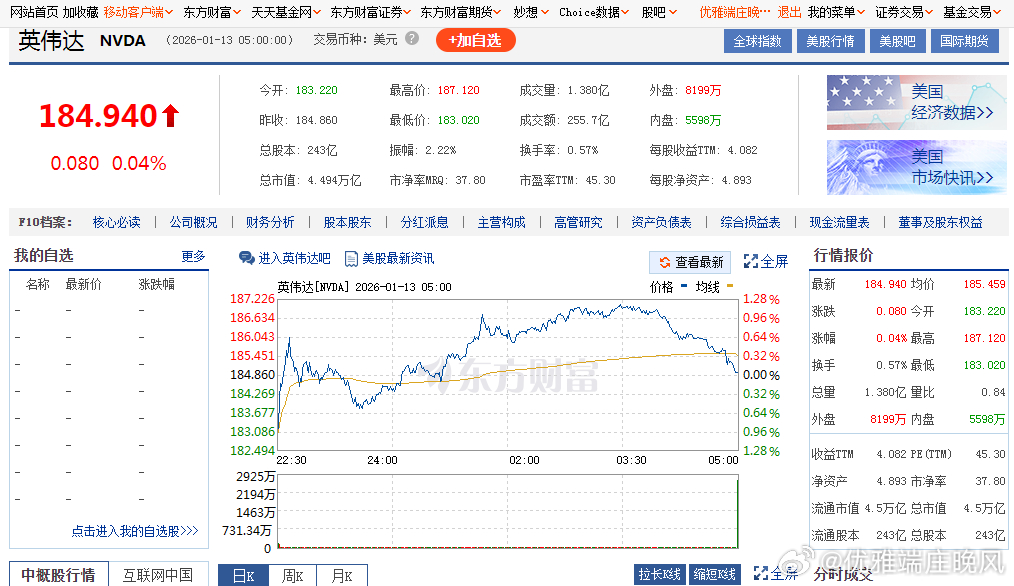
Task: Click 缩短K线 button
Action: [714, 574]
